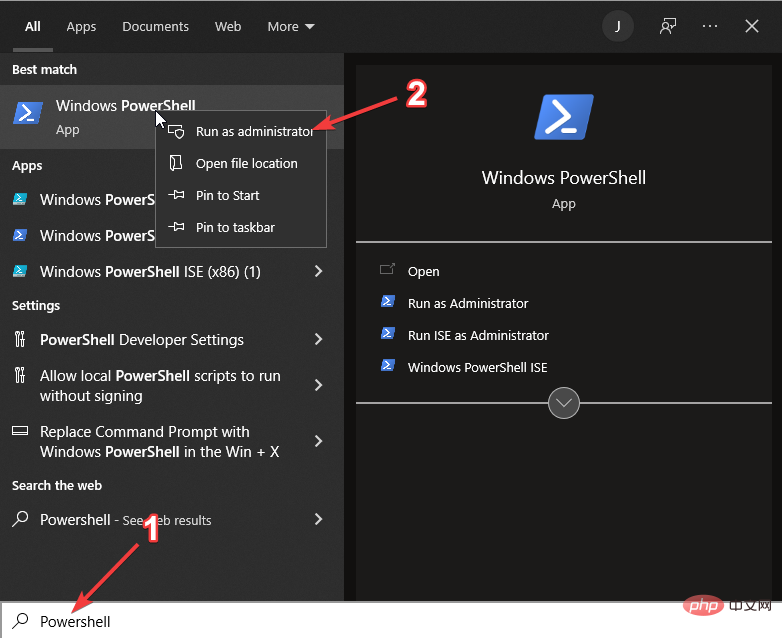The height and width of the screenshot is (638, 782).
Task: Click the first Apps PowerShell ISE icon
Action: click(x=20, y=199)
